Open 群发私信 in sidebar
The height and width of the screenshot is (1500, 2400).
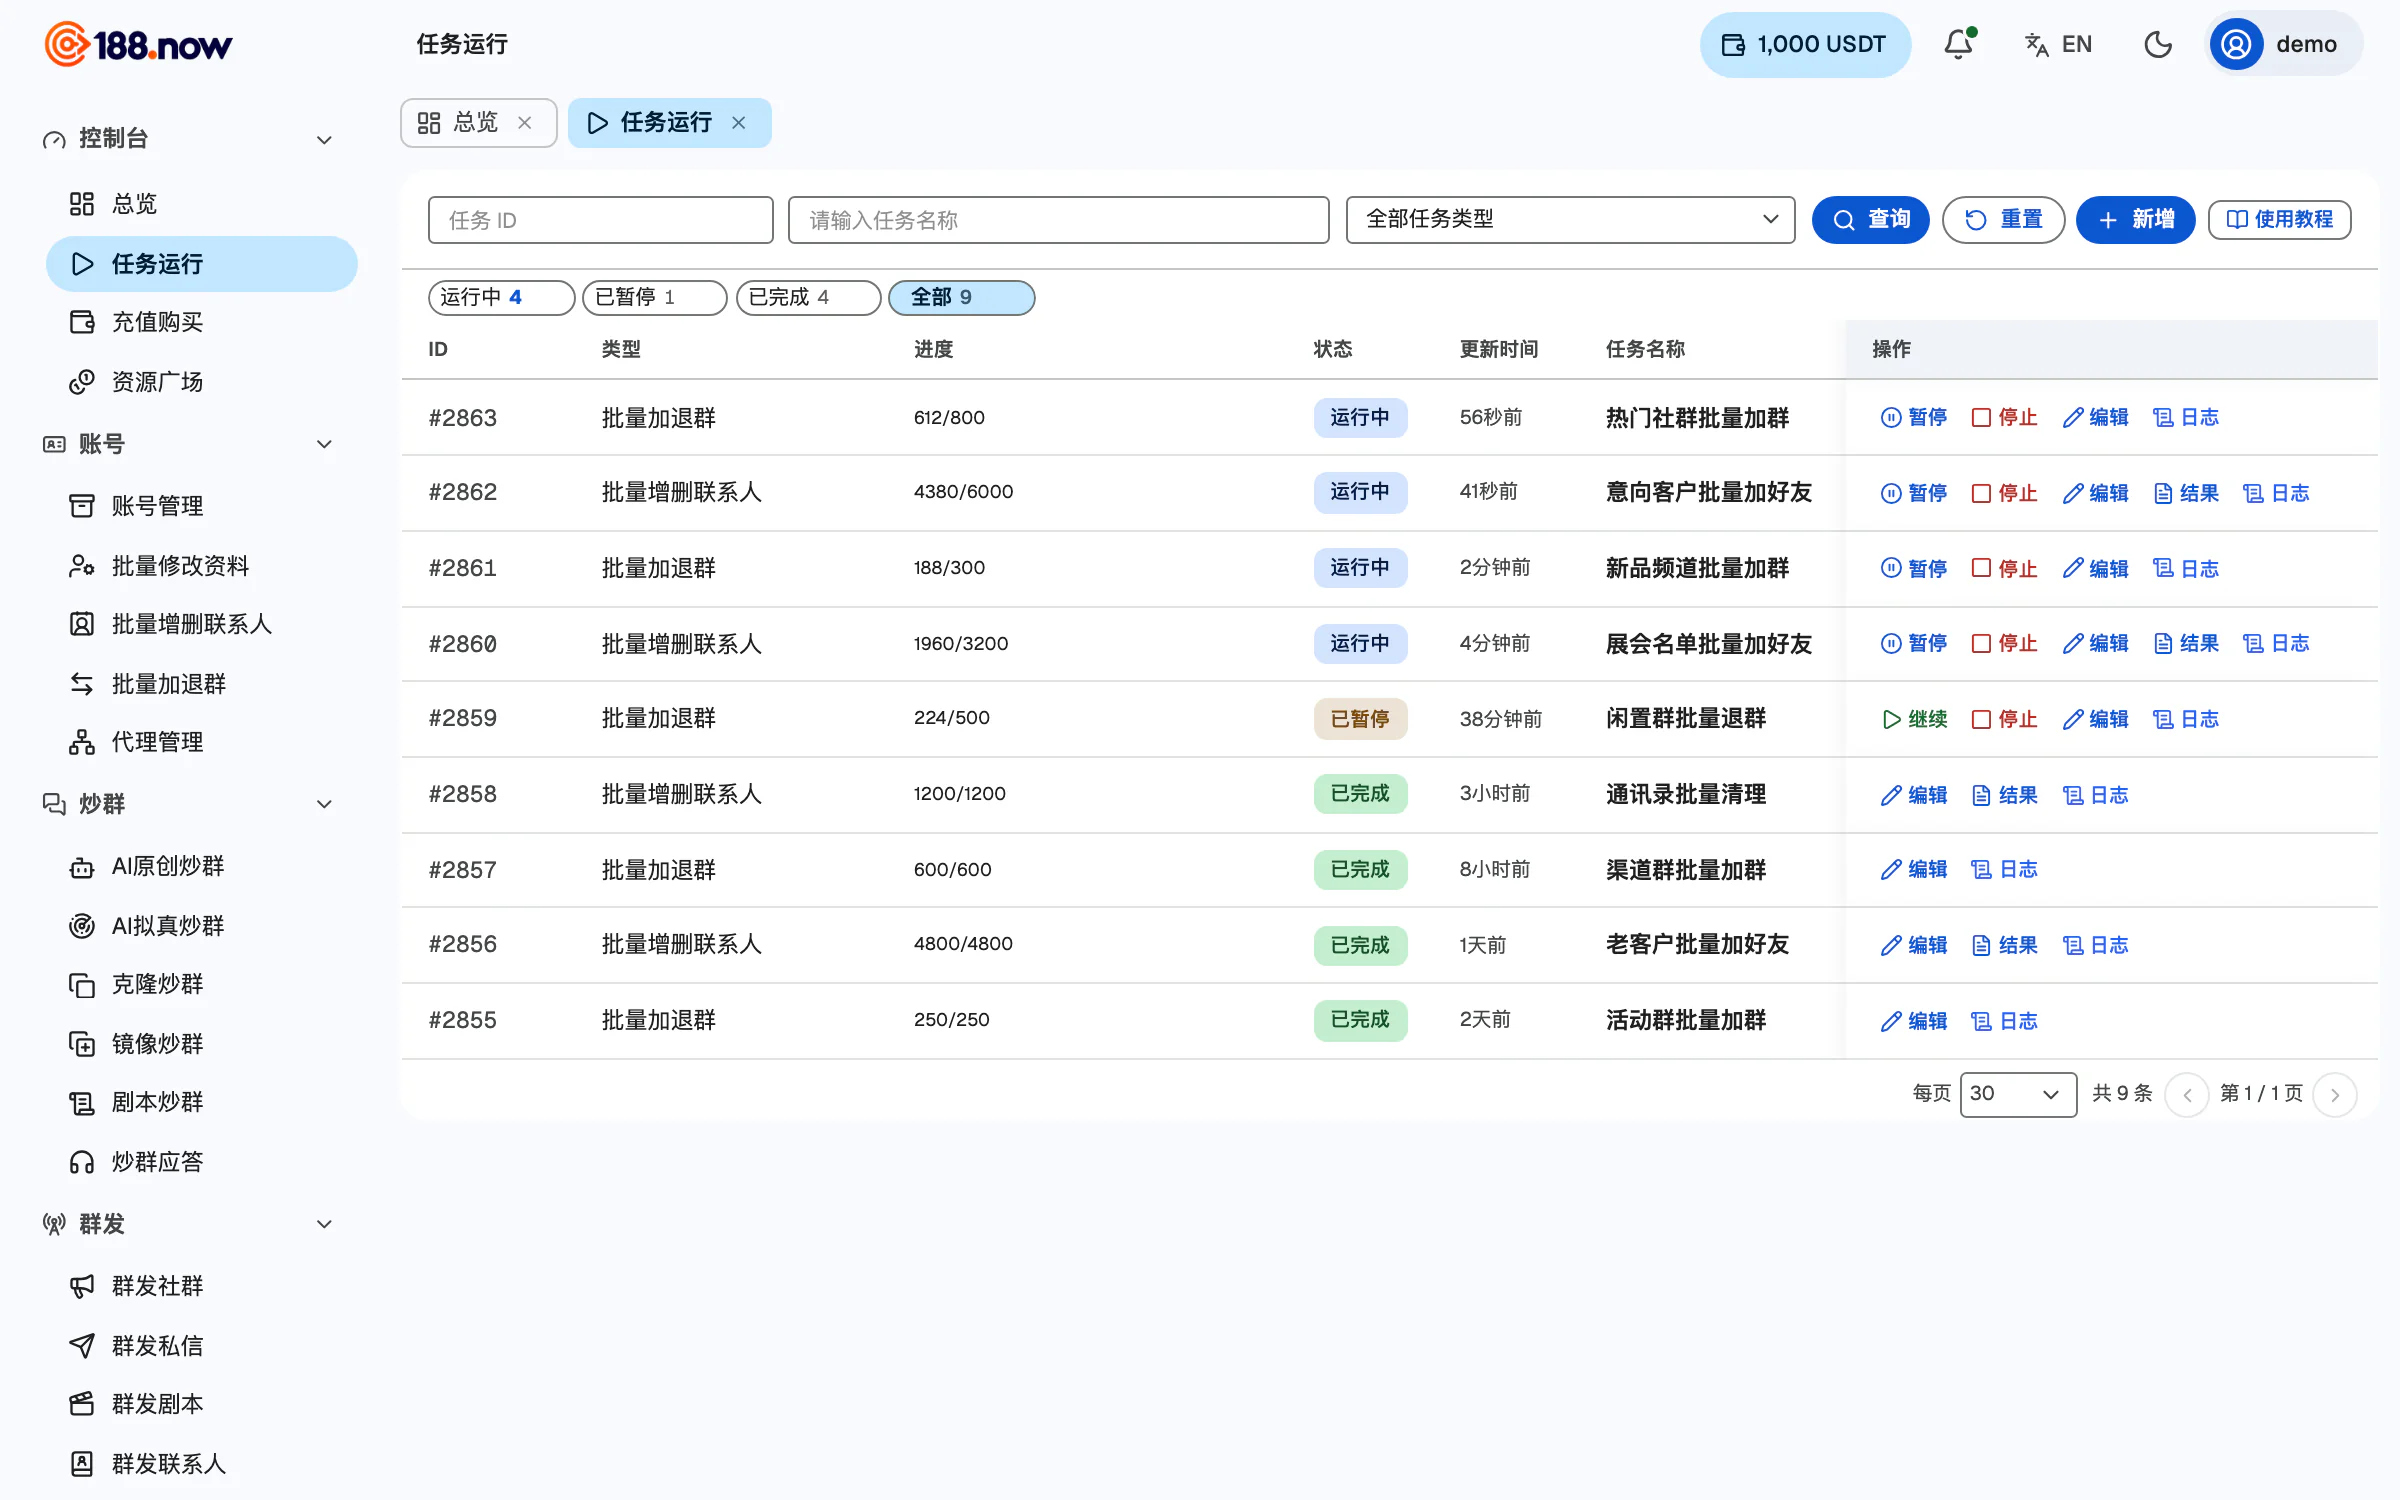click(x=201, y=1346)
